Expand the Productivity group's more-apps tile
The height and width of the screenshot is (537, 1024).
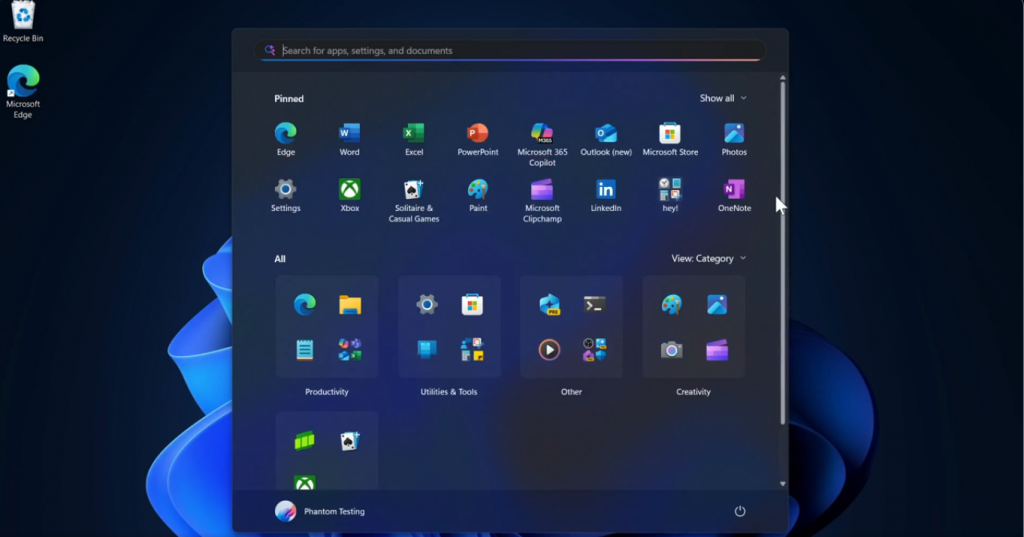coord(350,350)
